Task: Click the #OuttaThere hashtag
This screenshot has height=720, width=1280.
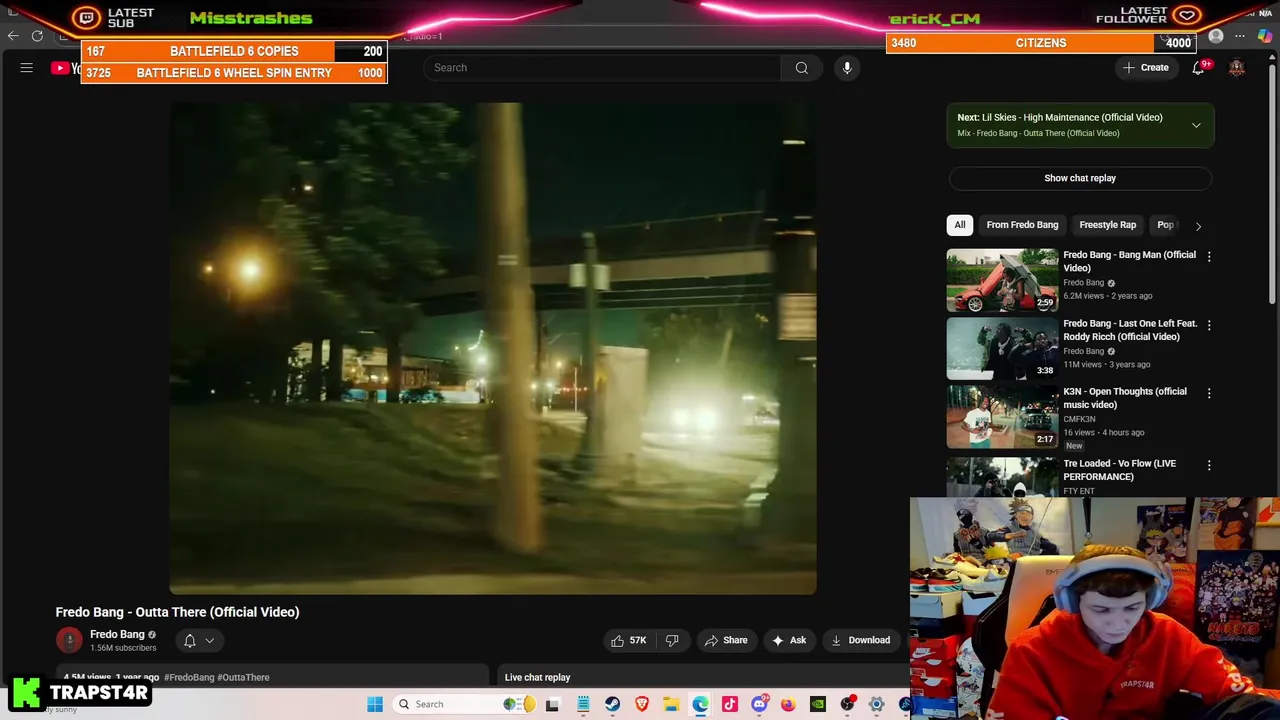Action: coord(243,677)
